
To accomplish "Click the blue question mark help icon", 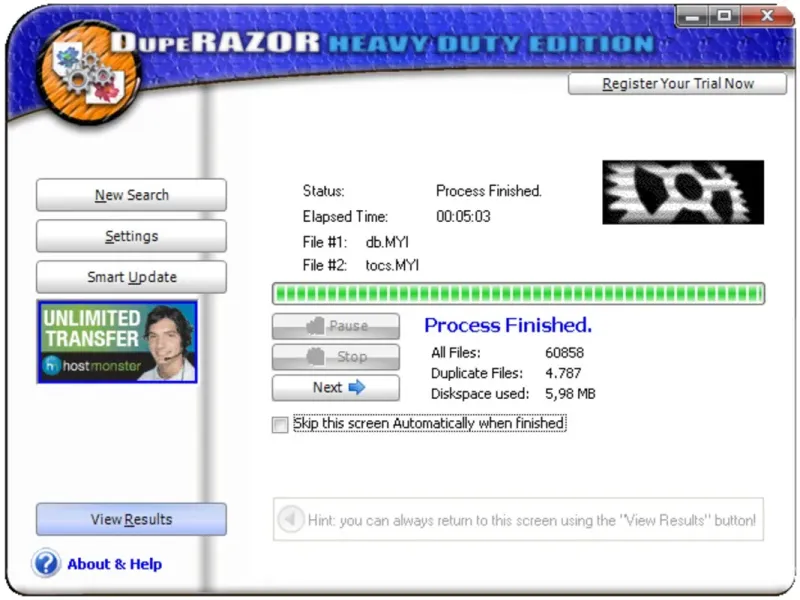I will coord(46,564).
